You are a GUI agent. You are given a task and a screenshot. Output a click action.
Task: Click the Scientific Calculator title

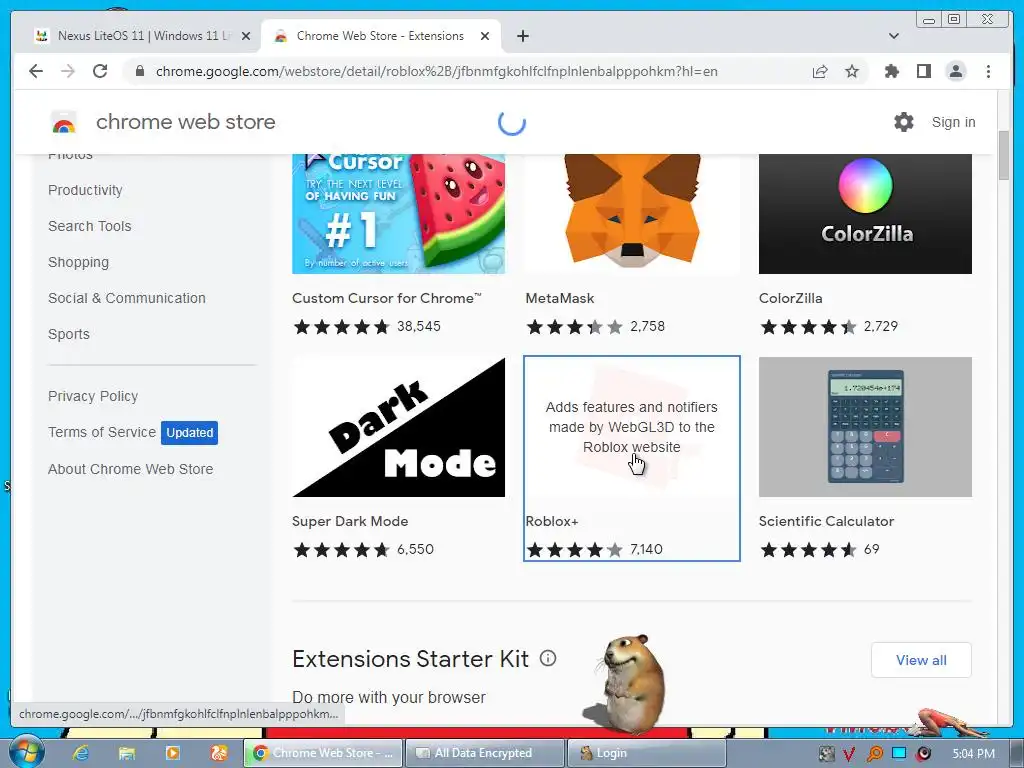(x=826, y=521)
